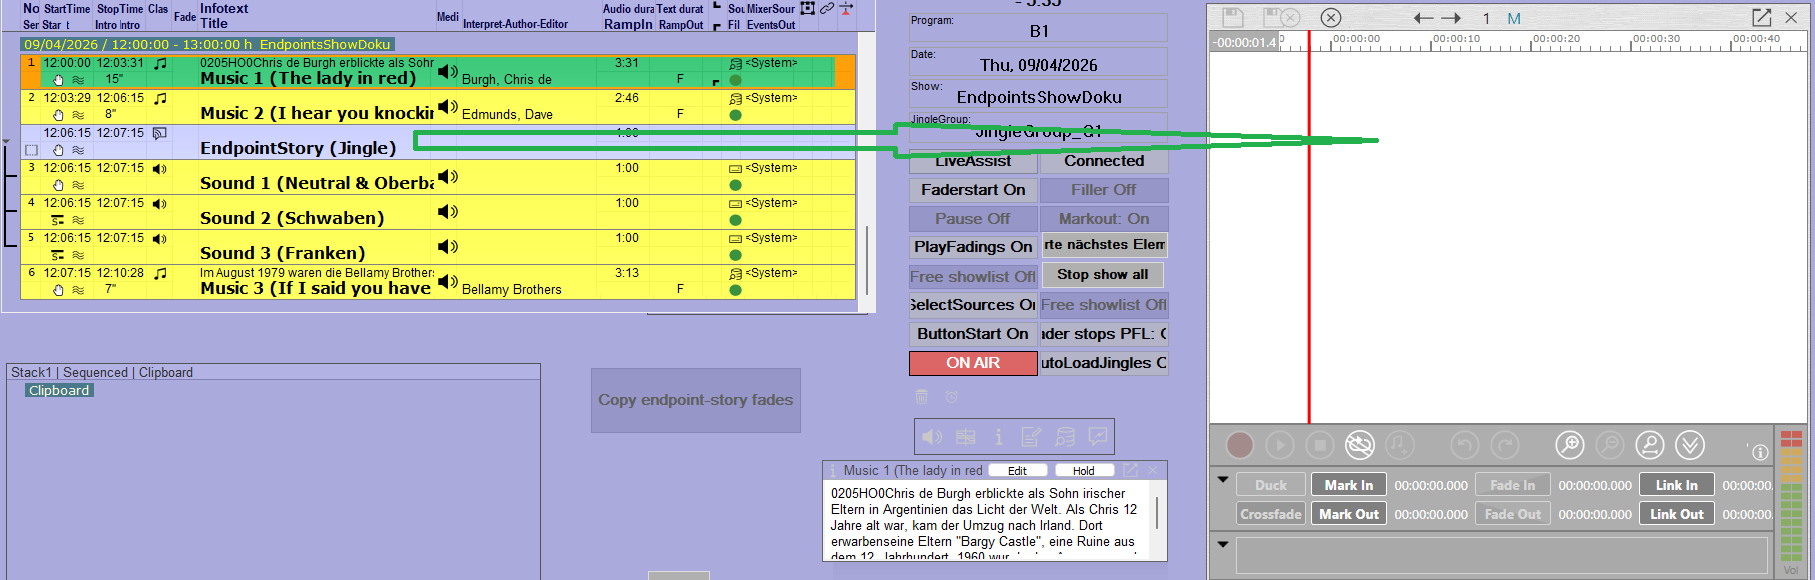Click the double chevron down icon
The image size is (1815, 580).
coord(1690,445)
